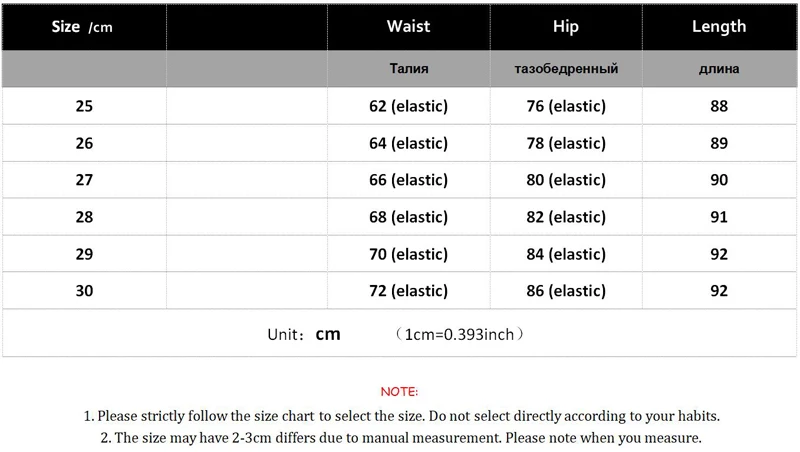Click size 27 in the size column

pyautogui.click(x=84, y=180)
